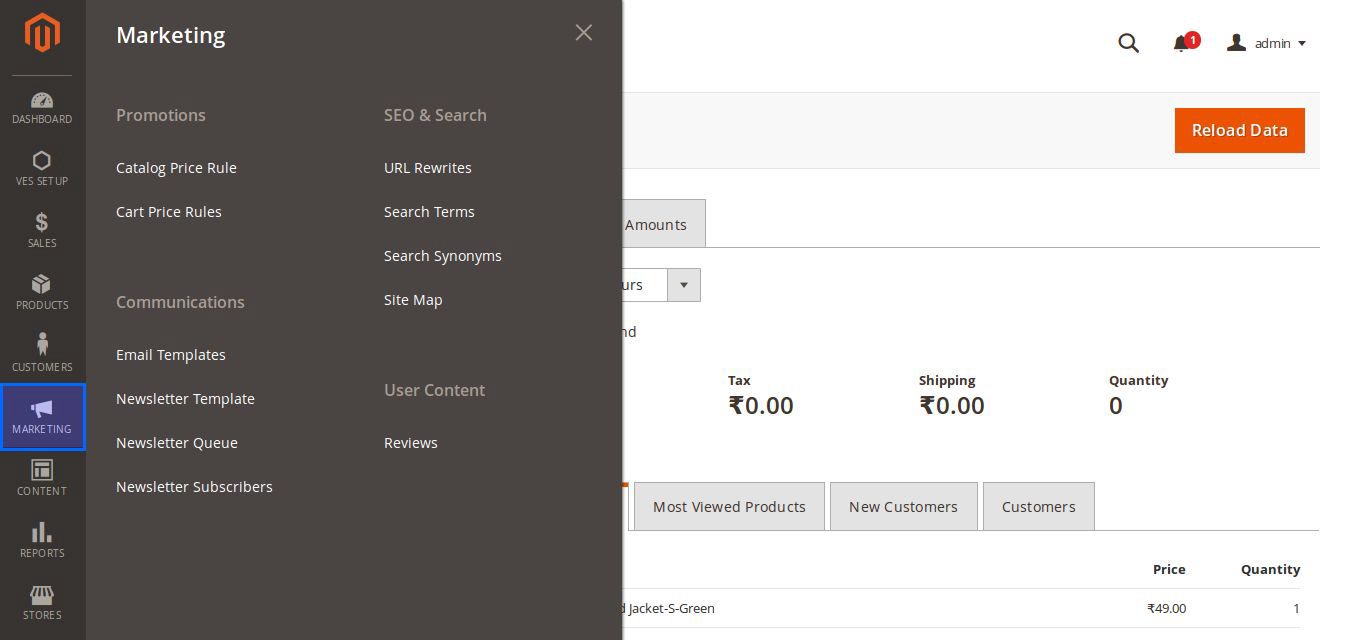Open the Content layout icon
The width and height of the screenshot is (1350, 640).
[42, 470]
